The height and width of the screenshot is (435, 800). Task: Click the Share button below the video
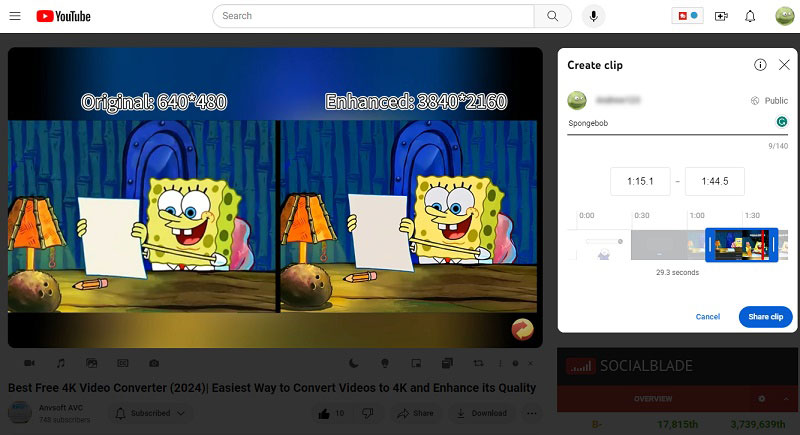[416, 413]
